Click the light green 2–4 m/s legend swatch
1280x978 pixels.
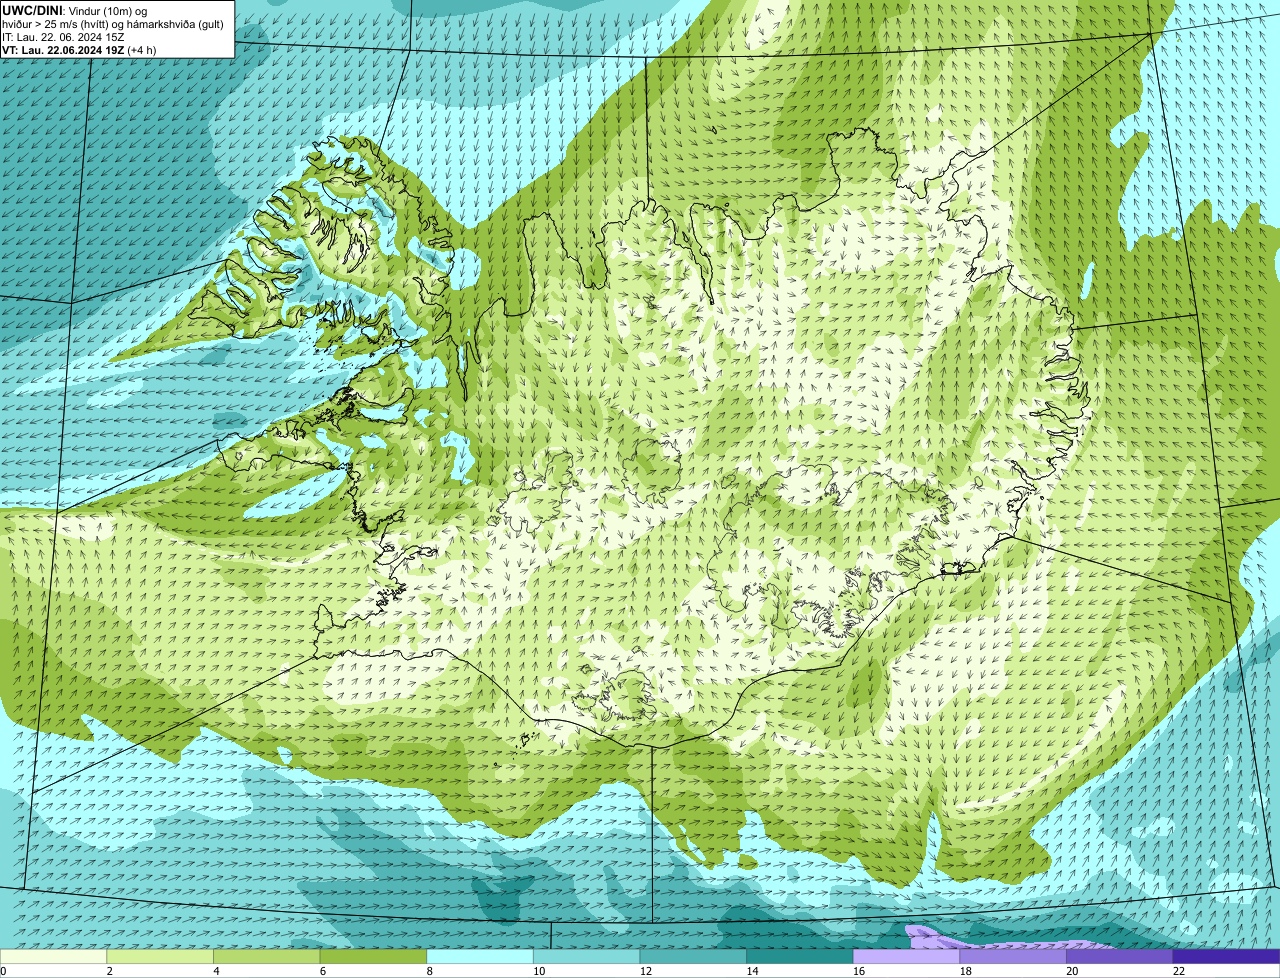(160, 956)
